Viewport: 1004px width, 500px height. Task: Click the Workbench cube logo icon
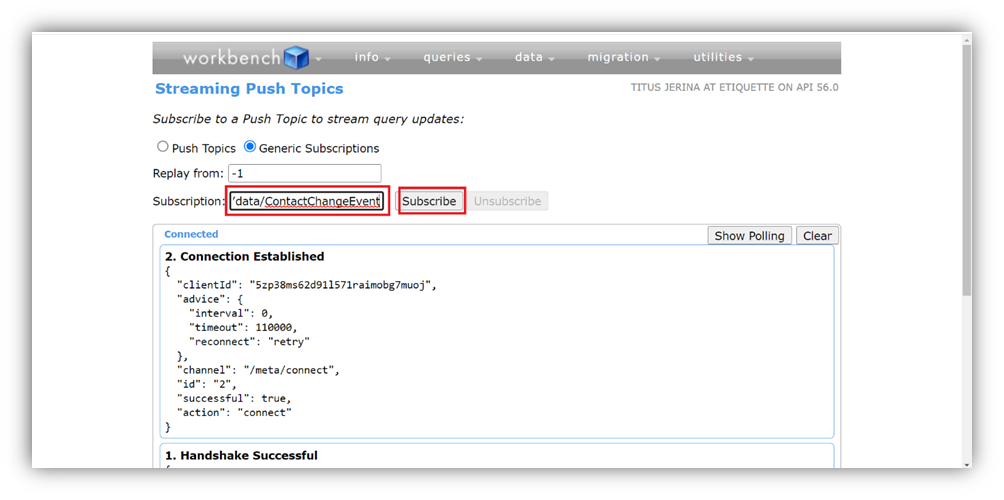point(296,57)
